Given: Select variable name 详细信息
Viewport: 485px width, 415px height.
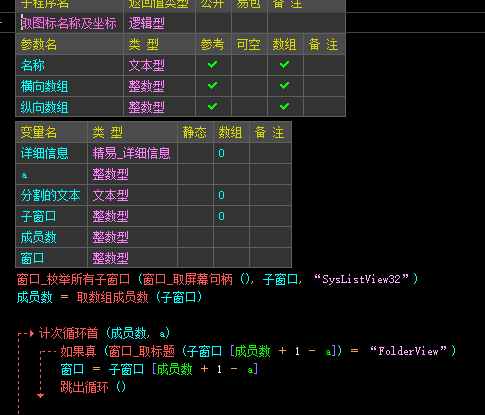Looking at the screenshot, I should [x=44, y=153].
